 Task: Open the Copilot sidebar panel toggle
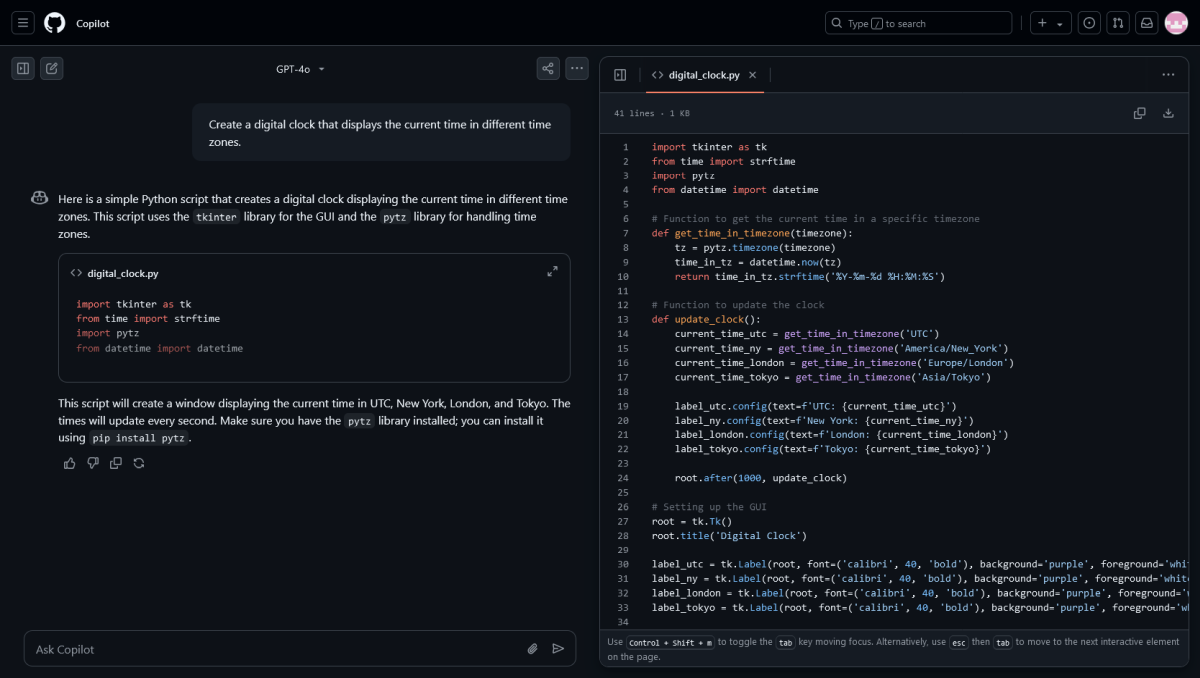pyautogui.click(x=22, y=68)
